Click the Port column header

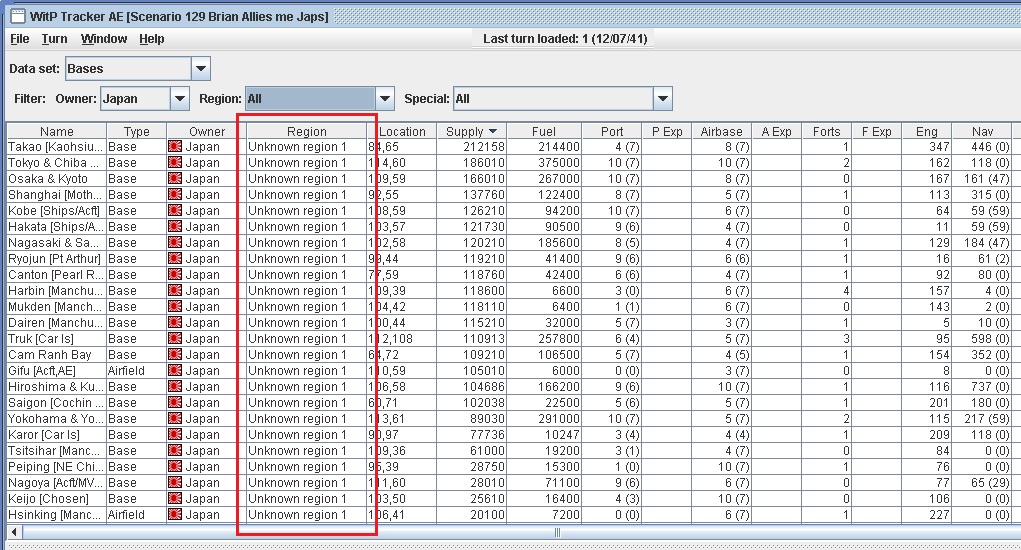[611, 131]
